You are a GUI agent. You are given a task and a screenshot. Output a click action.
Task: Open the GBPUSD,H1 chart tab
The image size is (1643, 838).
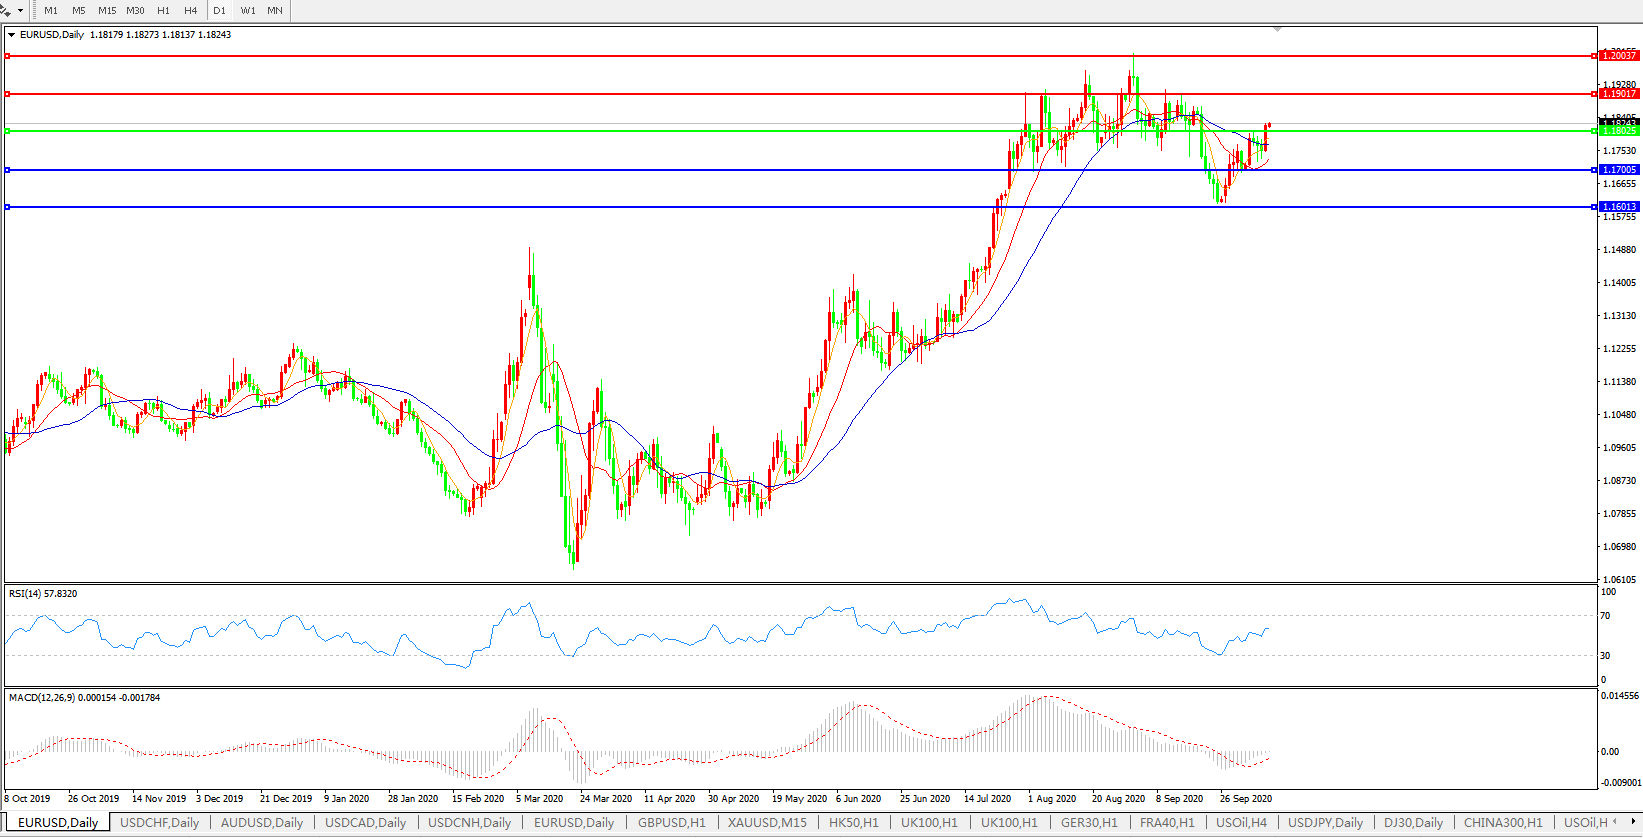pyautogui.click(x=671, y=823)
